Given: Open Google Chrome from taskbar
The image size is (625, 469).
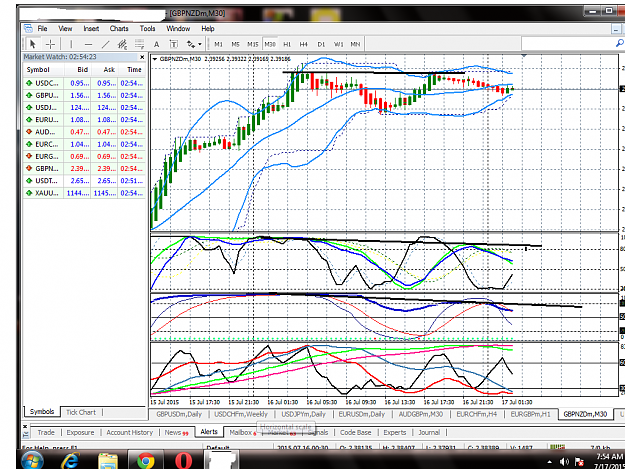Looking at the screenshot, I should pyautogui.click(x=145, y=461).
